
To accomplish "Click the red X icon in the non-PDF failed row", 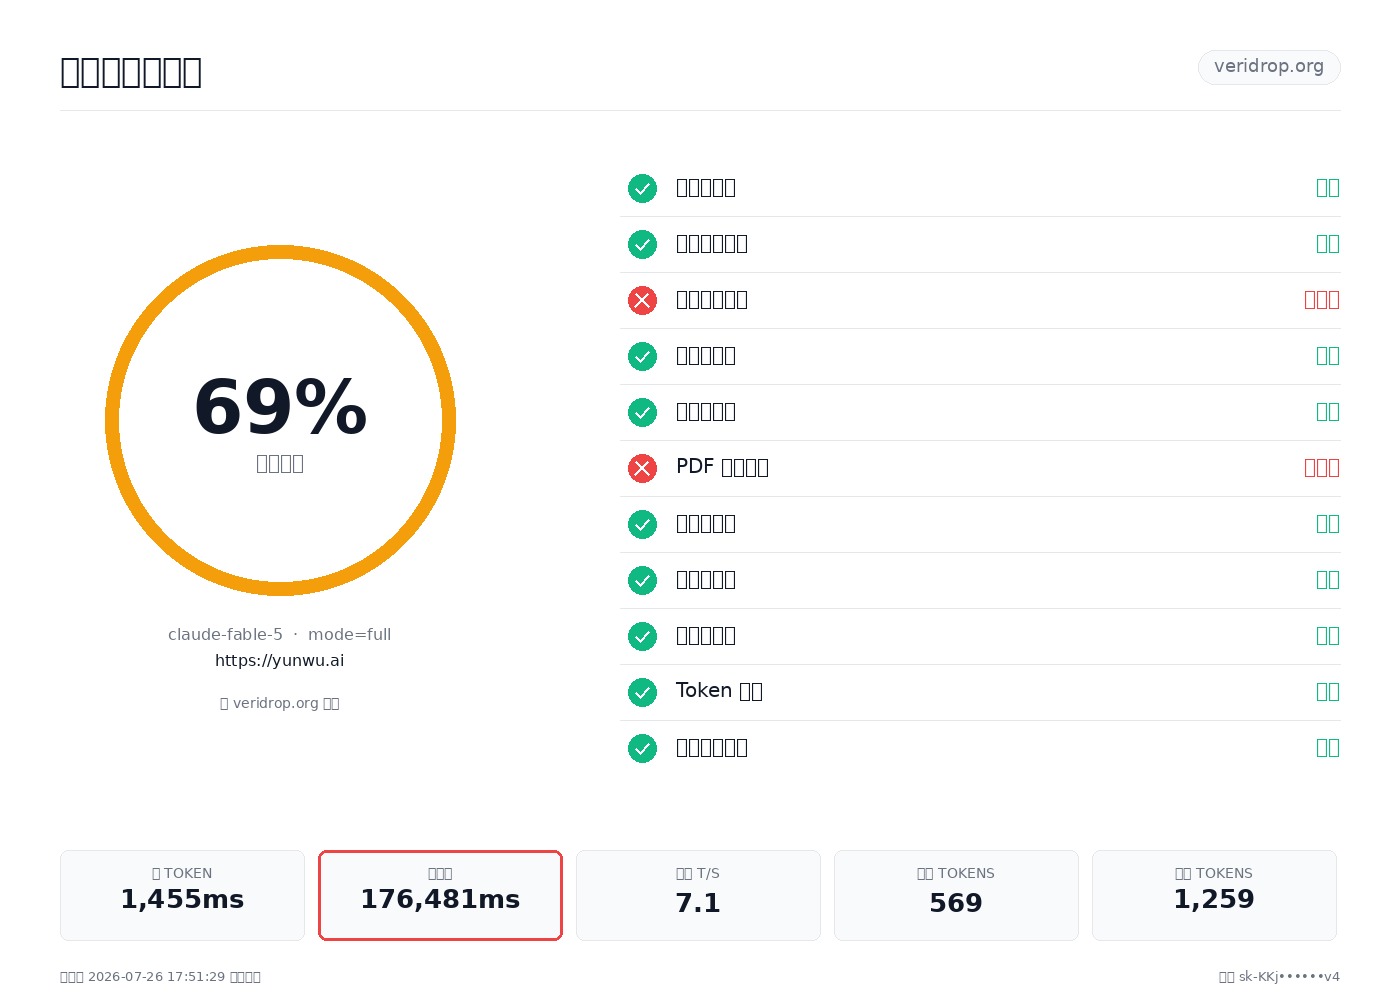I will point(642,300).
